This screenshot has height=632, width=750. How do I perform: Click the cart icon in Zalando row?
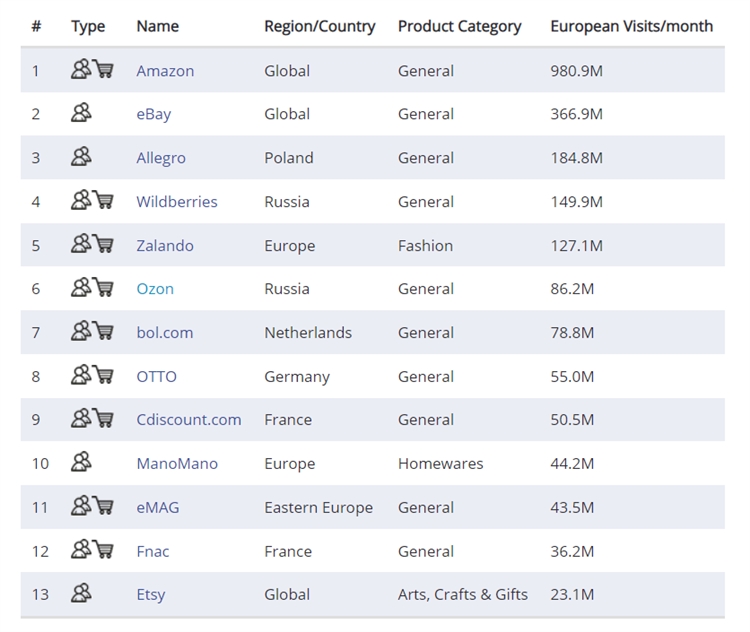[103, 245]
